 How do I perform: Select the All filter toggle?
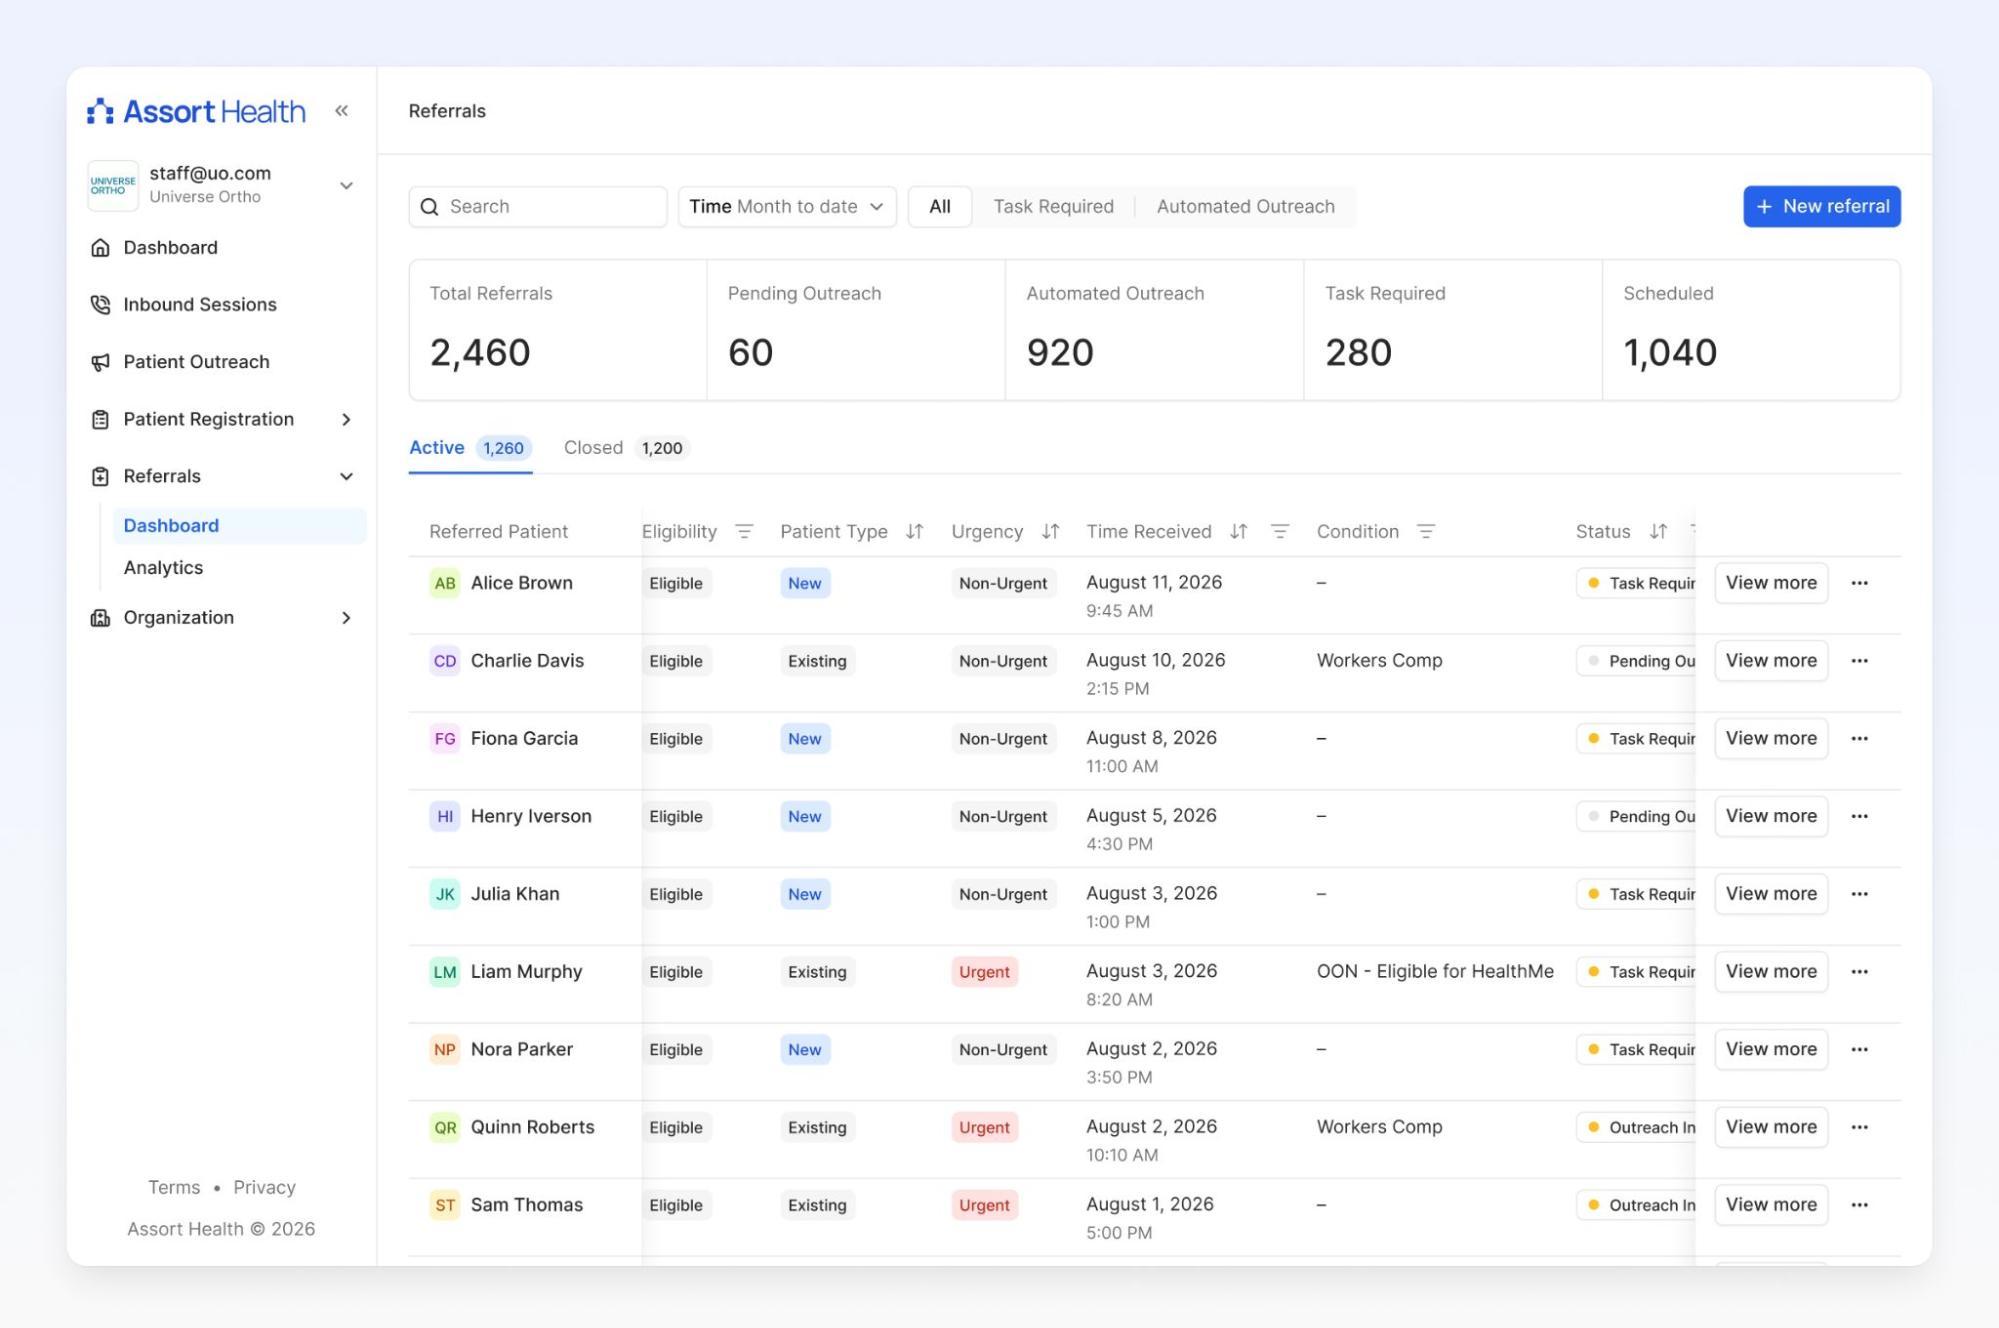click(939, 207)
